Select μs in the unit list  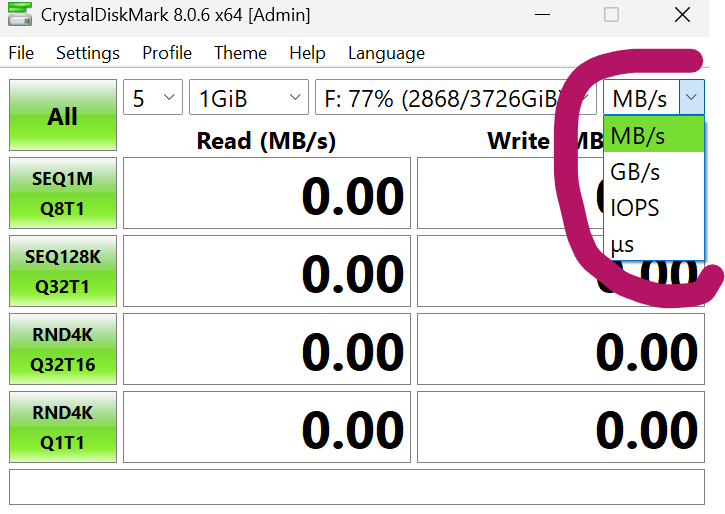pyautogui.click(x=654, y=244)
